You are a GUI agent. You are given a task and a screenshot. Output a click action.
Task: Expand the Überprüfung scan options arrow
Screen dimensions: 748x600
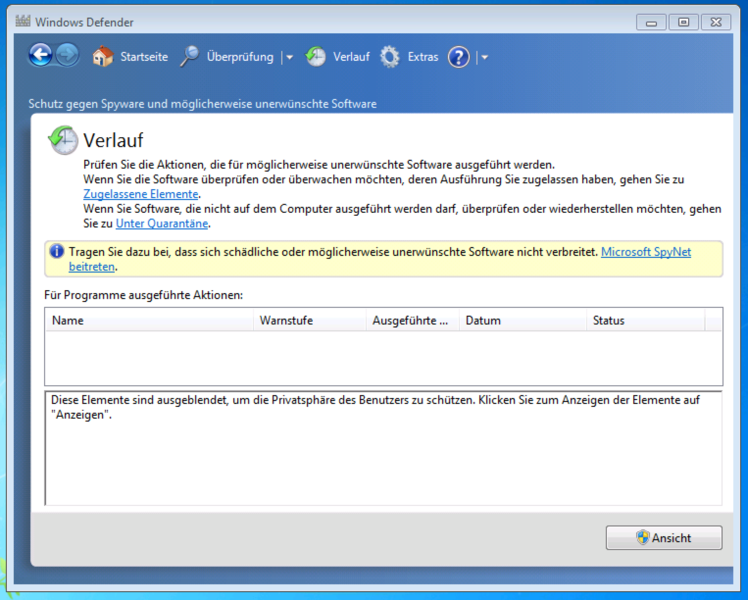[x=289, y=57]
